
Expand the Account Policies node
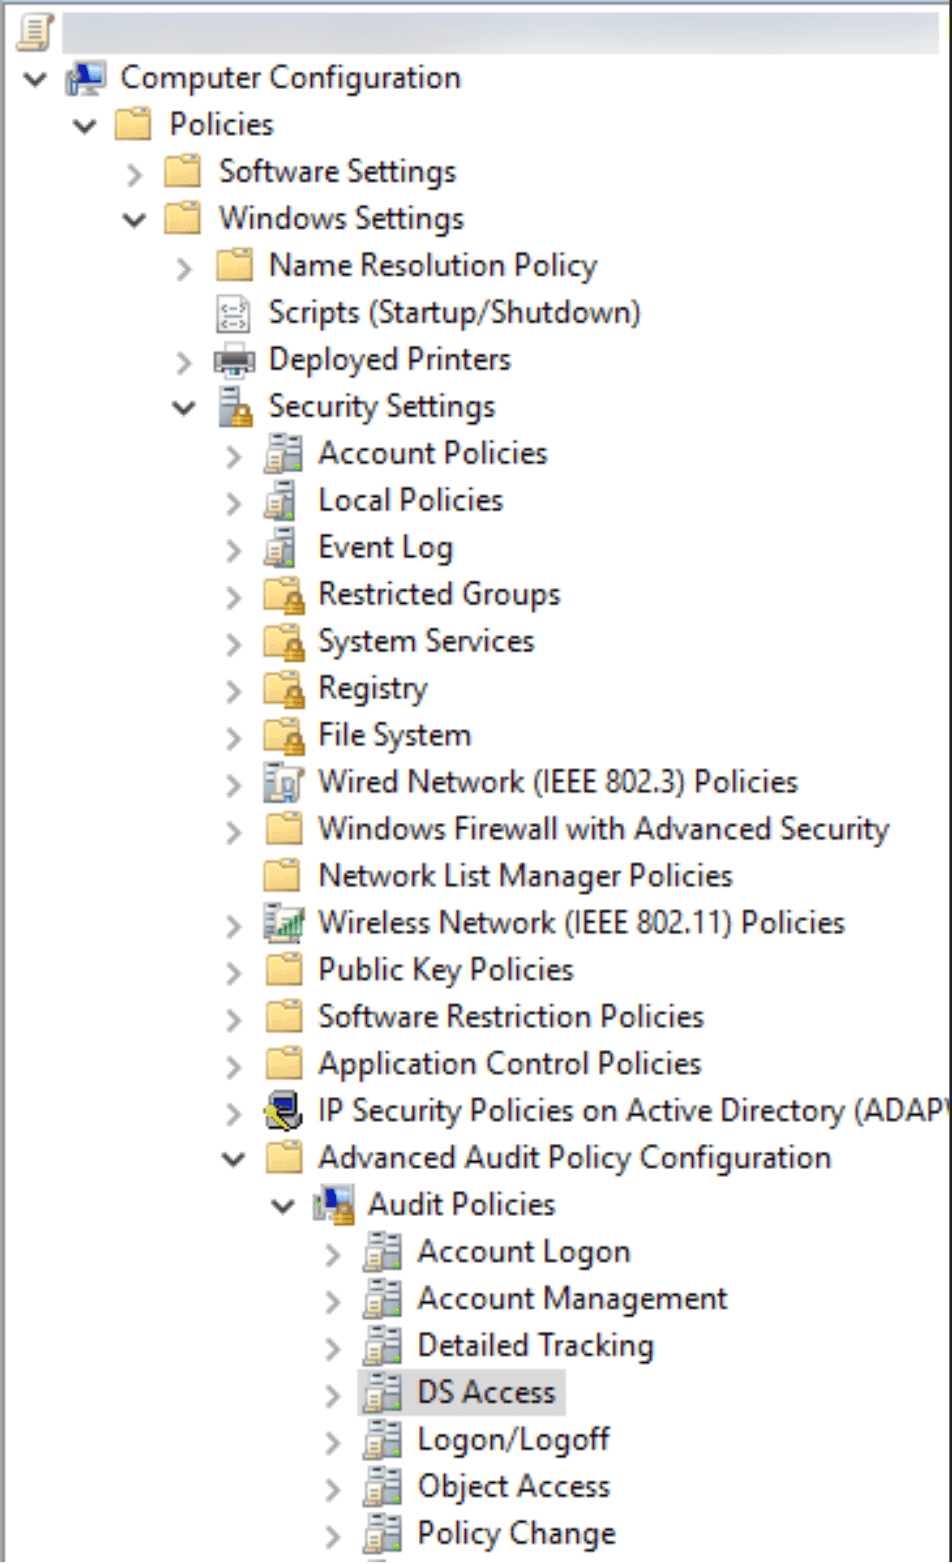click(x=234, y=455)
